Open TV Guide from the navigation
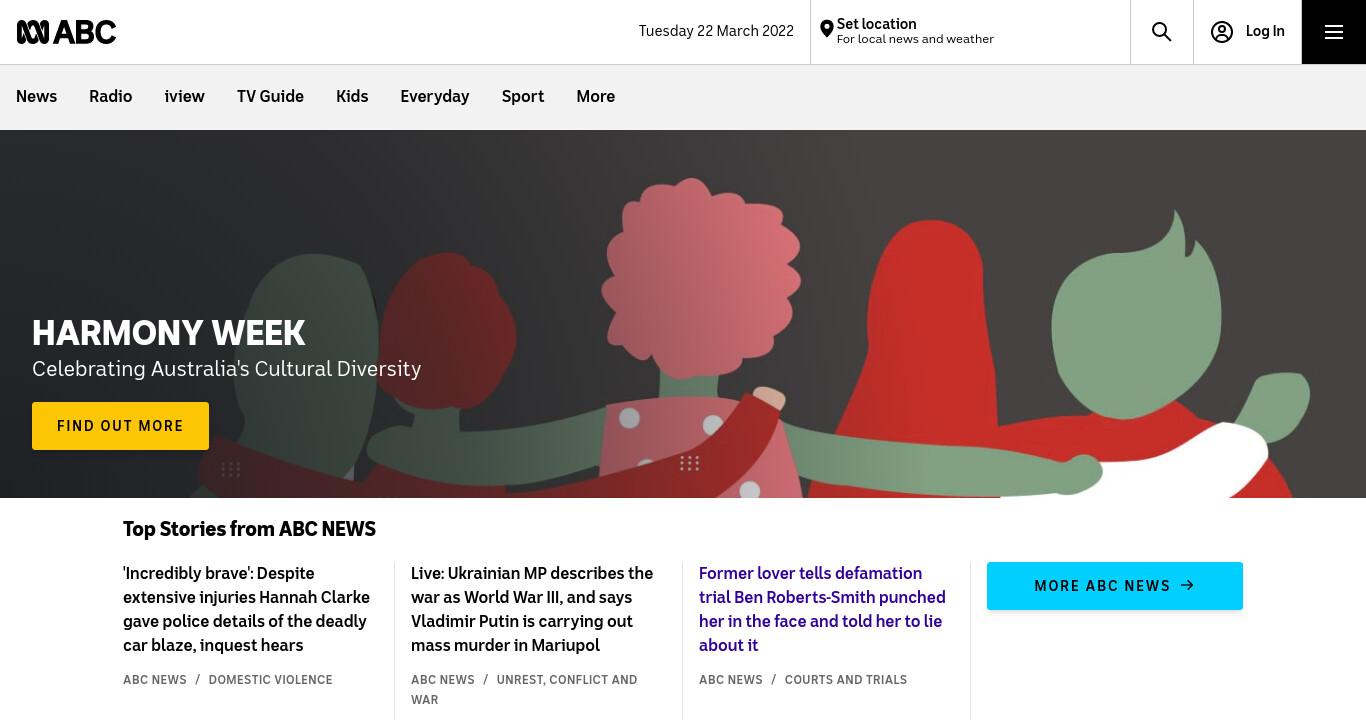Screen dimensions: 1366x720 [x=270, y=97]
